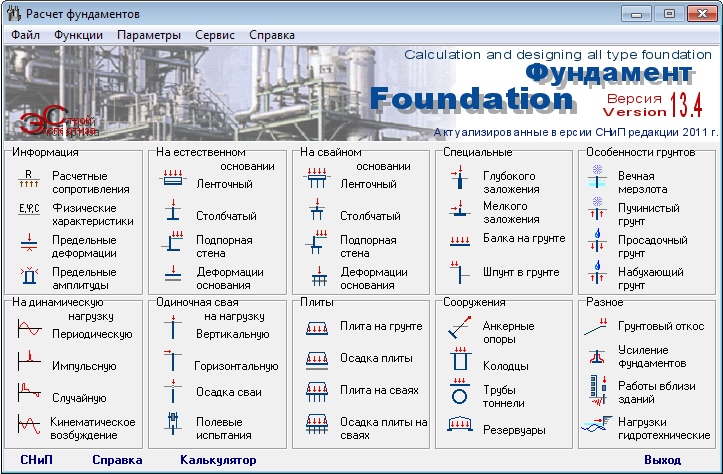Click the Нагрузки гидротехнические icon

coord(597,424)
